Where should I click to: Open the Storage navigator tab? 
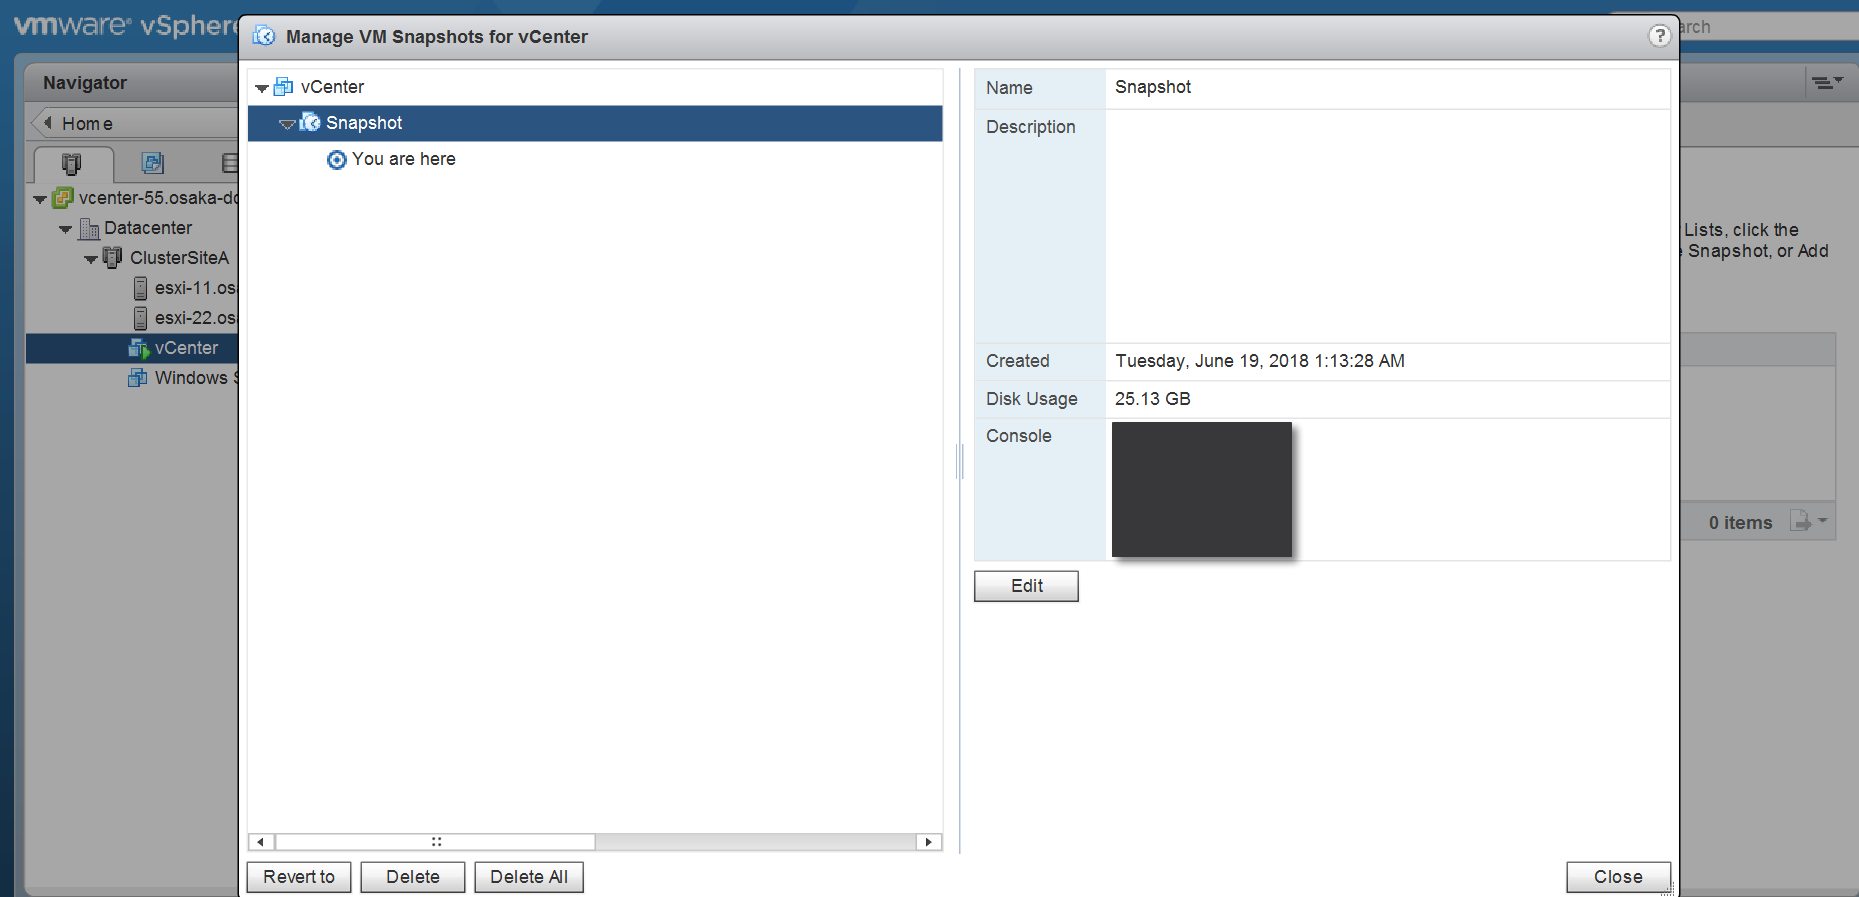230,163
